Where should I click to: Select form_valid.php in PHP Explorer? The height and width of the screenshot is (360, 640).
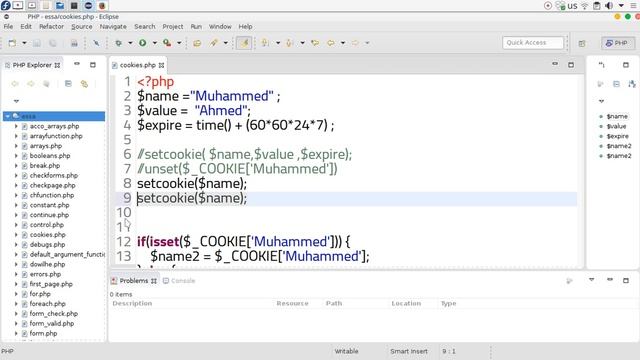click(52, 323)
